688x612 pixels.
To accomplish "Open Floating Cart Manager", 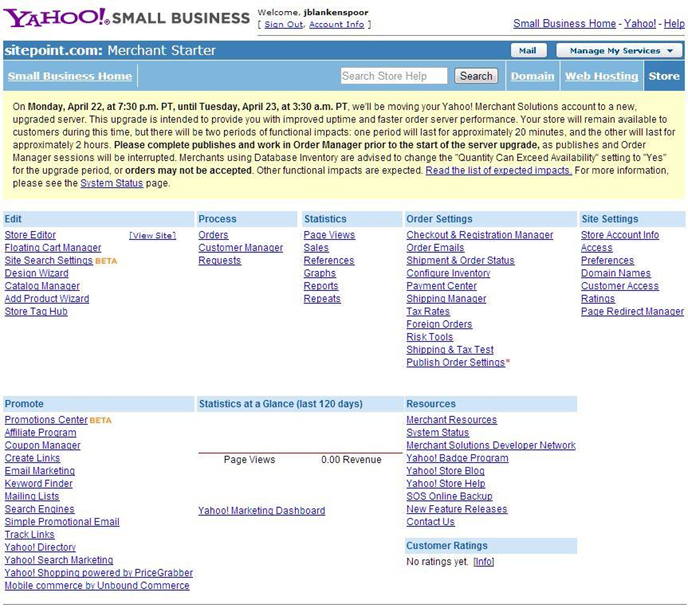I will 53,247.
